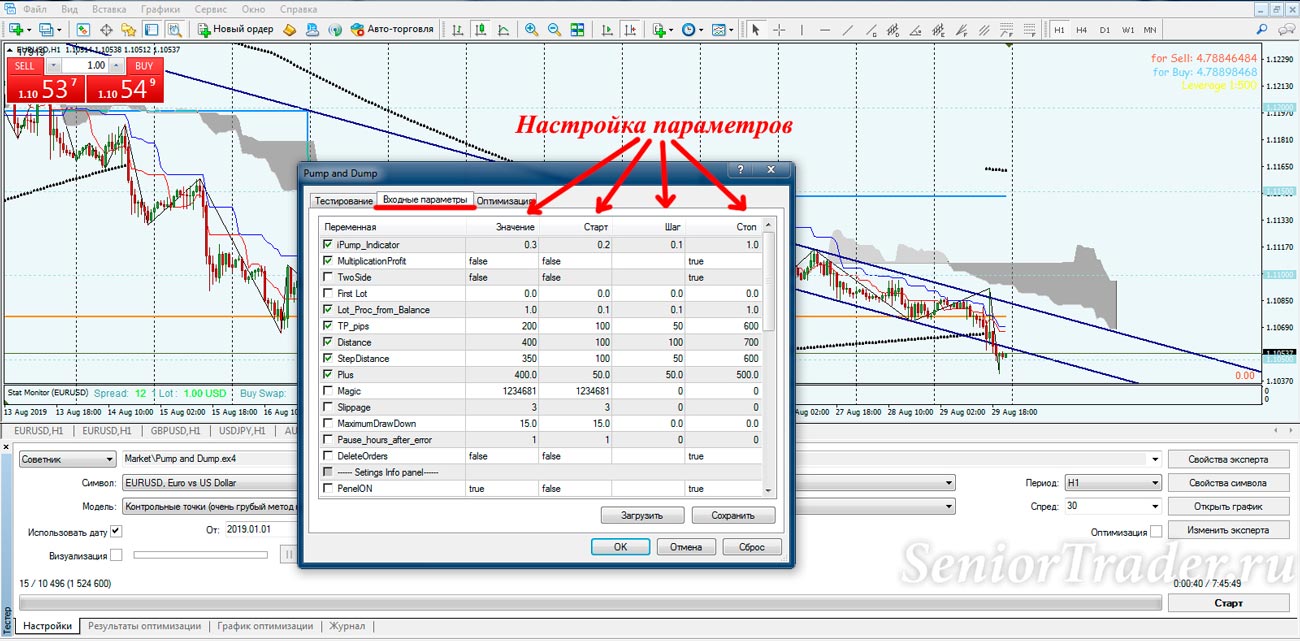Click the От date field 2019.01.01

click(260, 530)
